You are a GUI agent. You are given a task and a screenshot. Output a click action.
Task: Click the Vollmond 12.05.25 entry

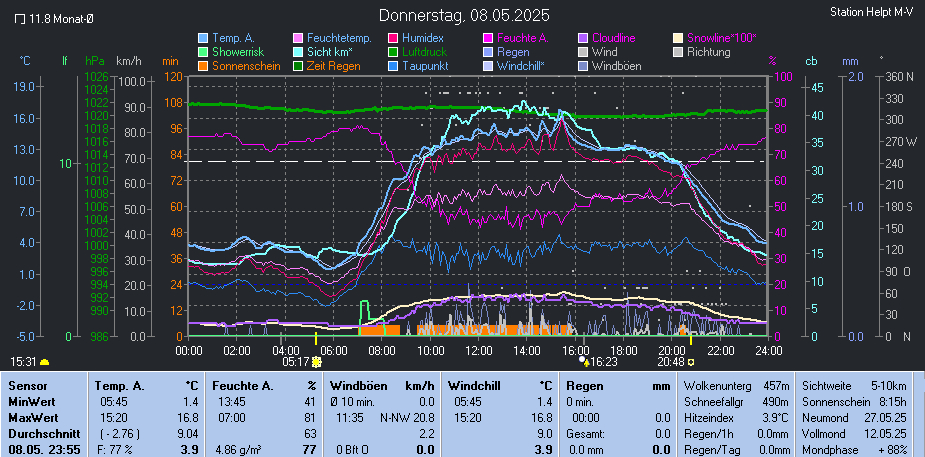pyautogui.click(x=854, y=433)
